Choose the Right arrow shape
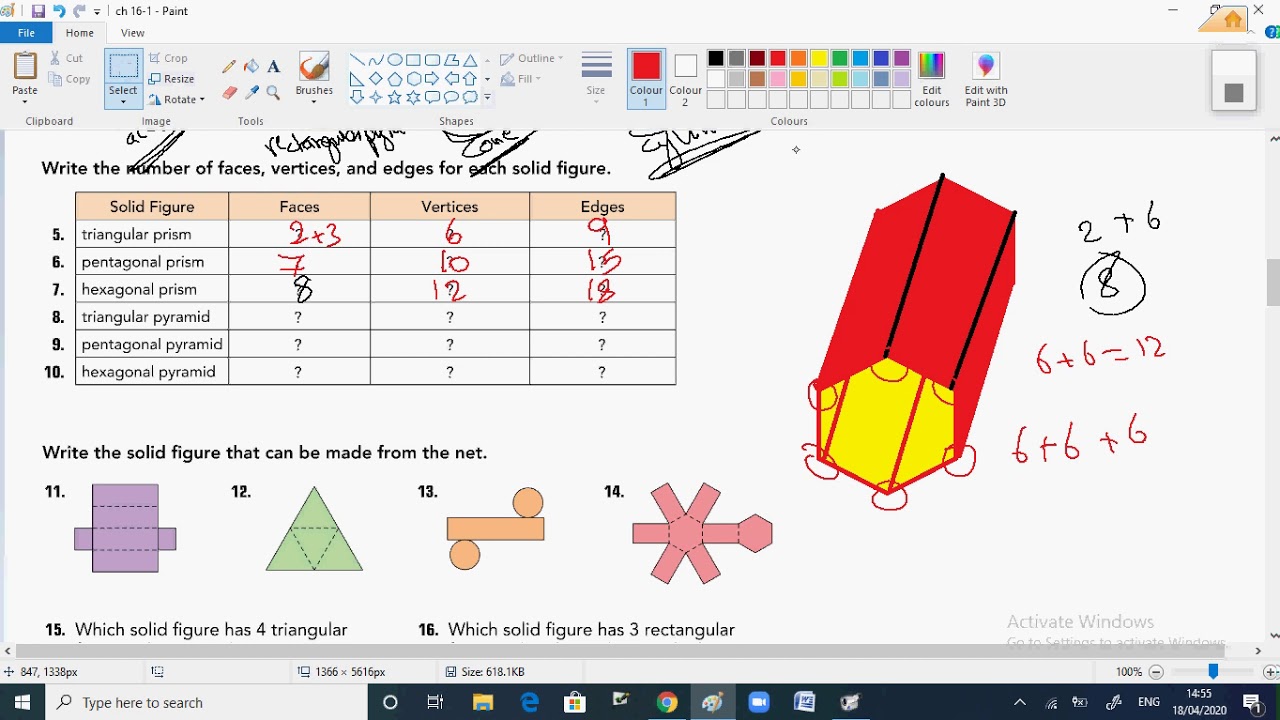1280x720 pixels. [432, 79]
